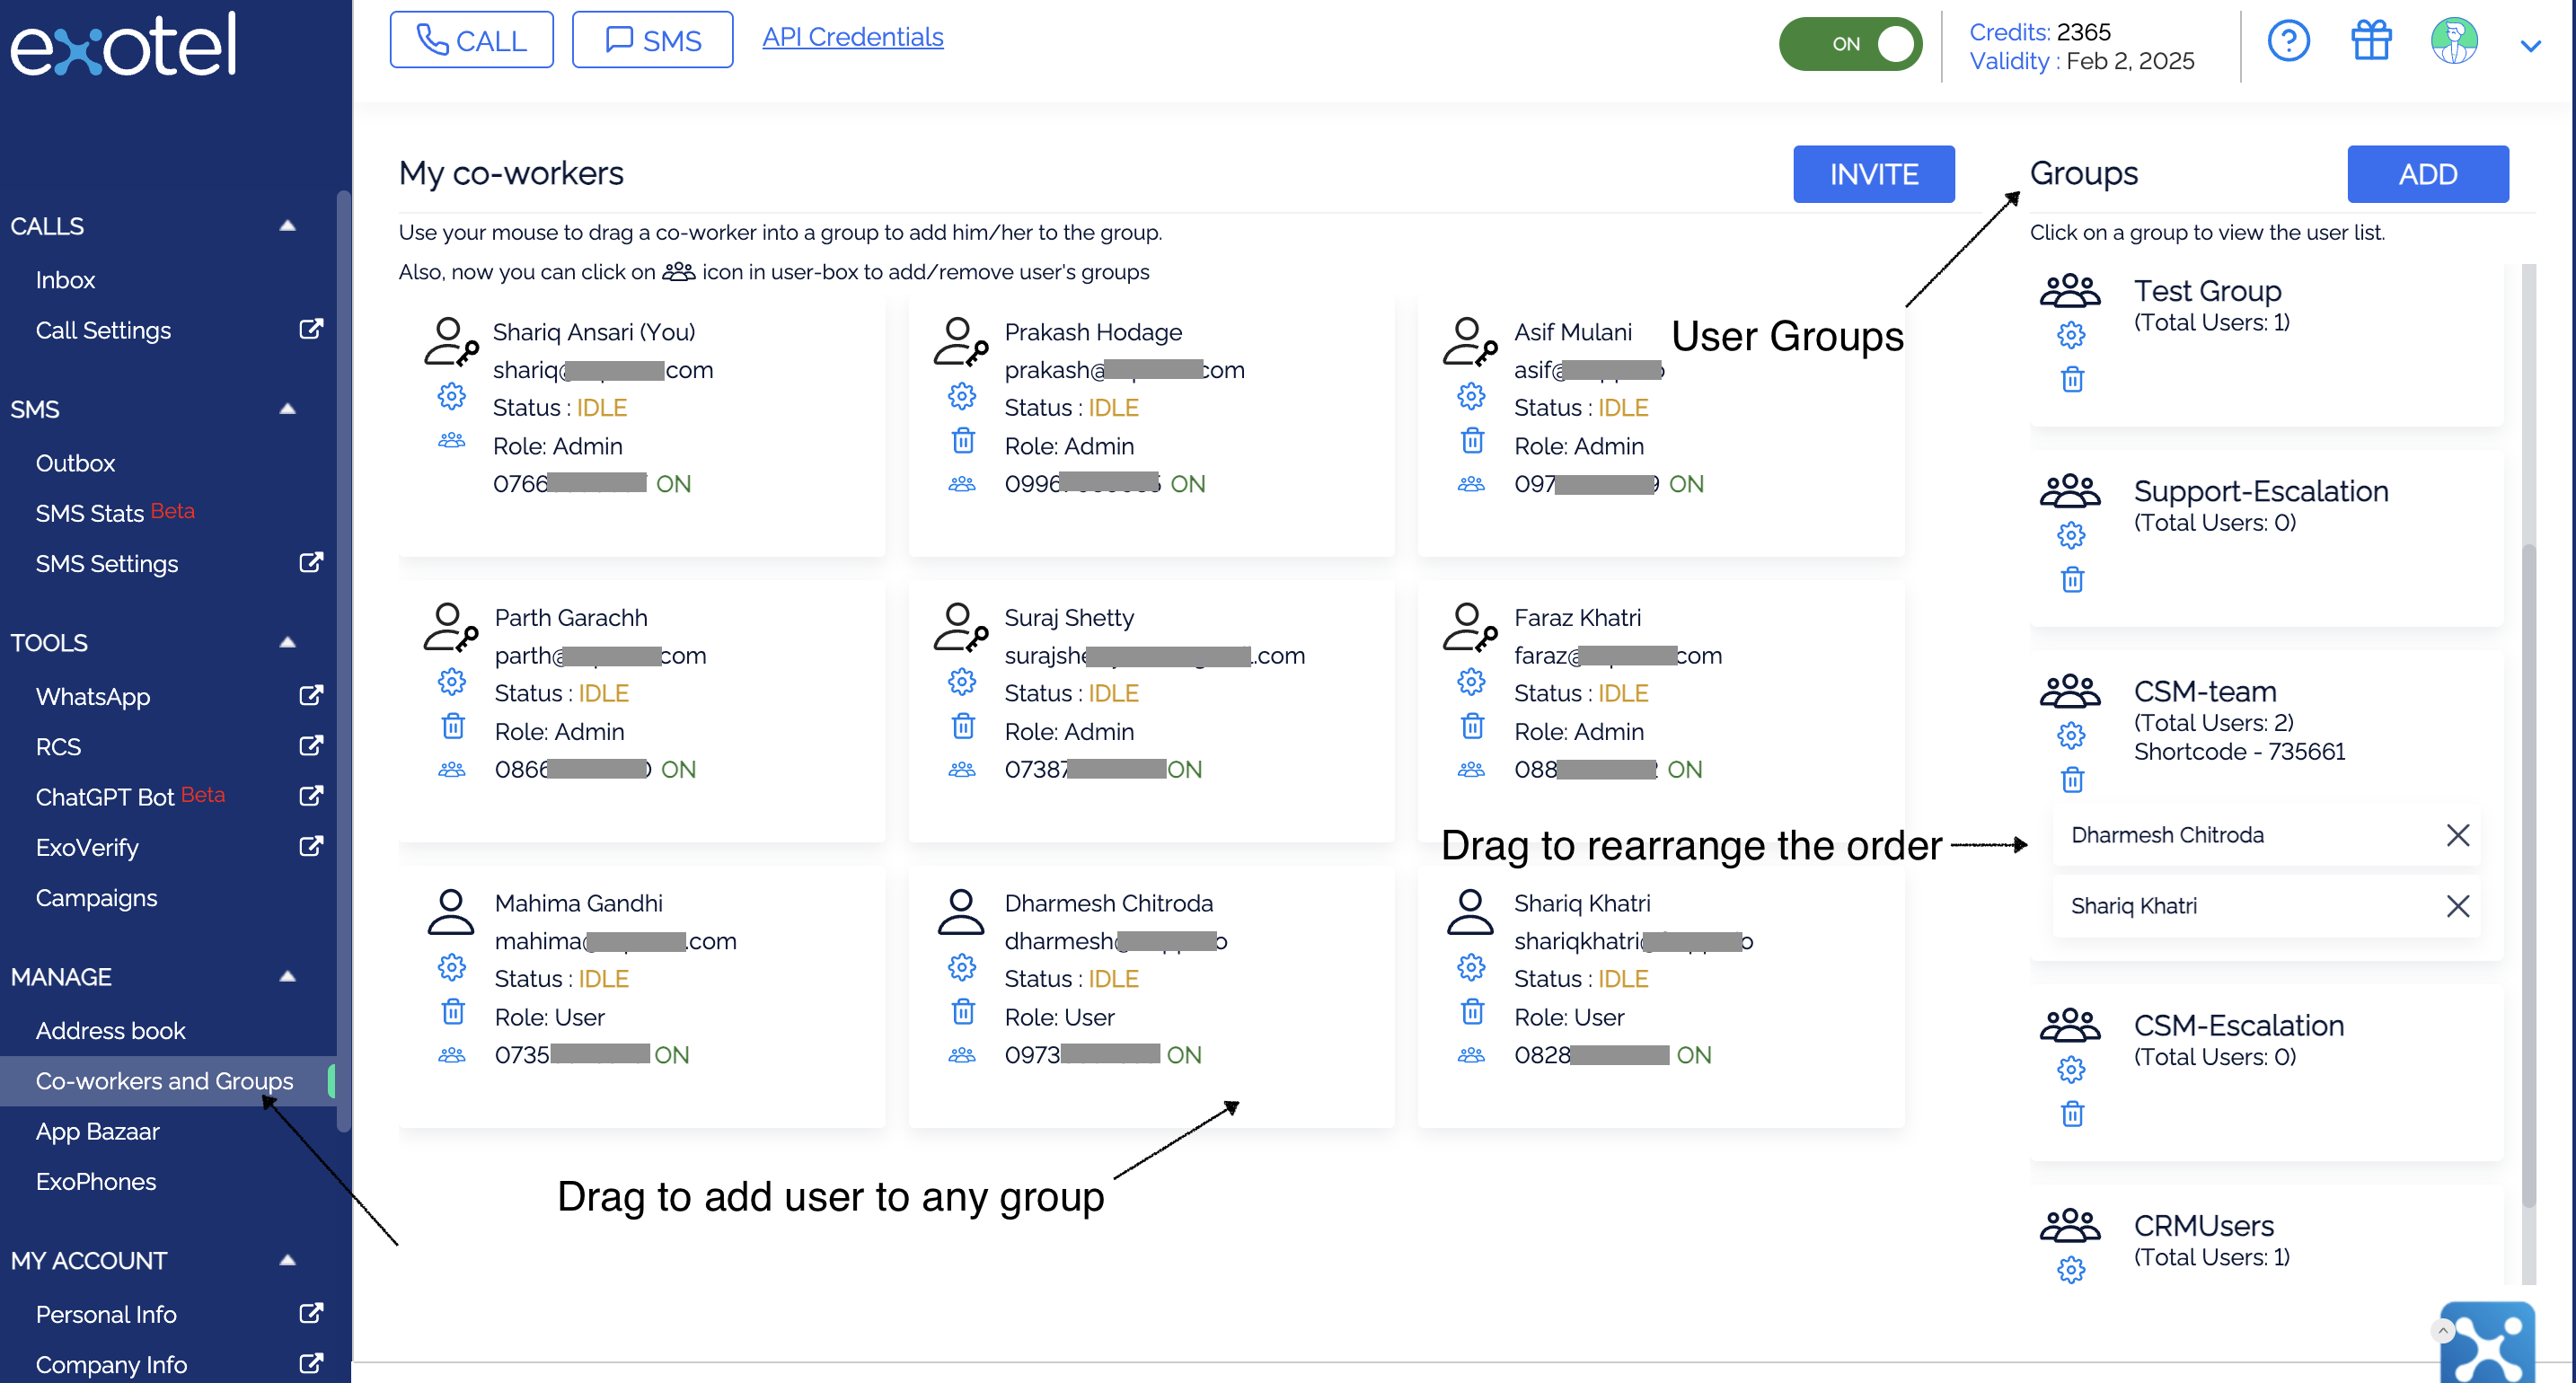Delete the Test Group using trash icon
Viewport: 2576px width, 1383px height.
(x=2072, y=379)
